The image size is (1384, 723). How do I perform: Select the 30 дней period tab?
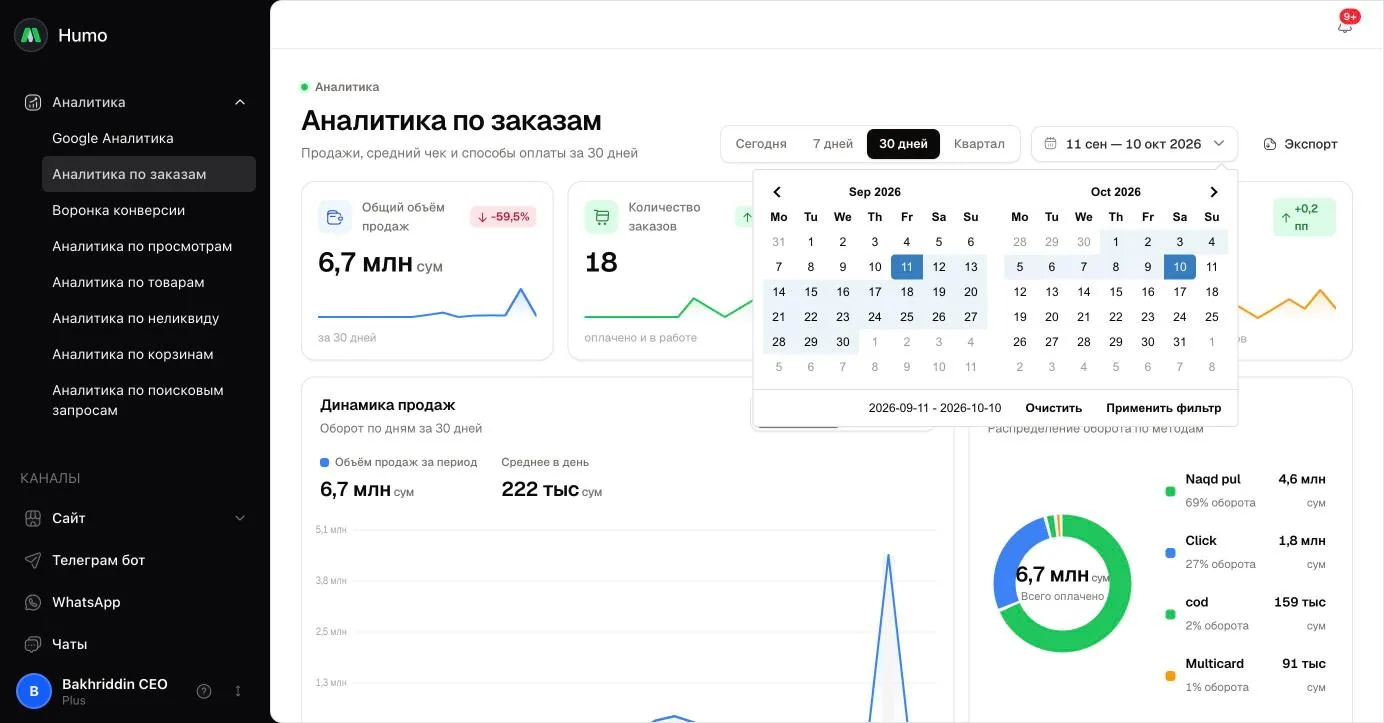904,144
